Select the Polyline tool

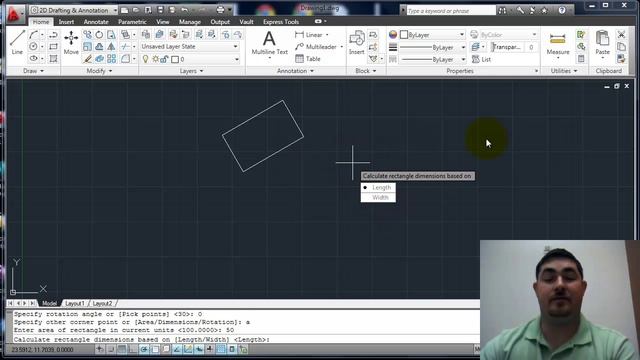[53, 35]
